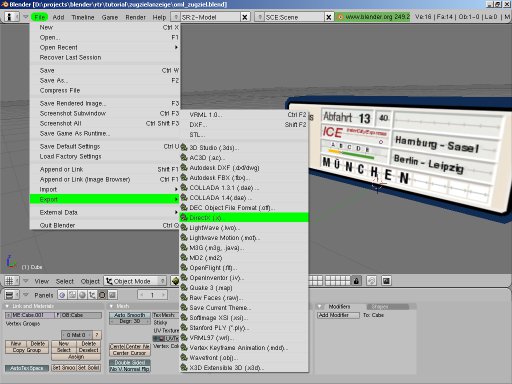The image size is (512, 384).
Task: Open the Scene context icon beside Editing
Action: pyautogui.click(x=113, y=295)
